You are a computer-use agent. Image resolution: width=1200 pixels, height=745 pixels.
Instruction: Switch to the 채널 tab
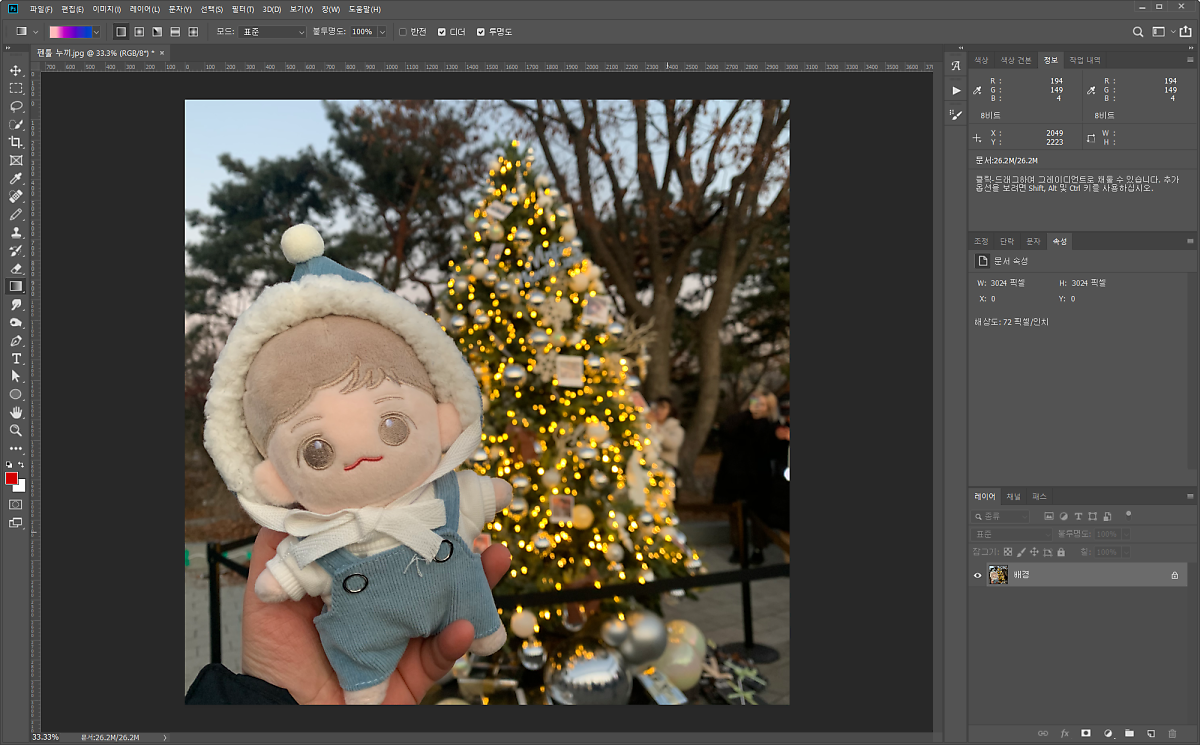(1013, 496)
